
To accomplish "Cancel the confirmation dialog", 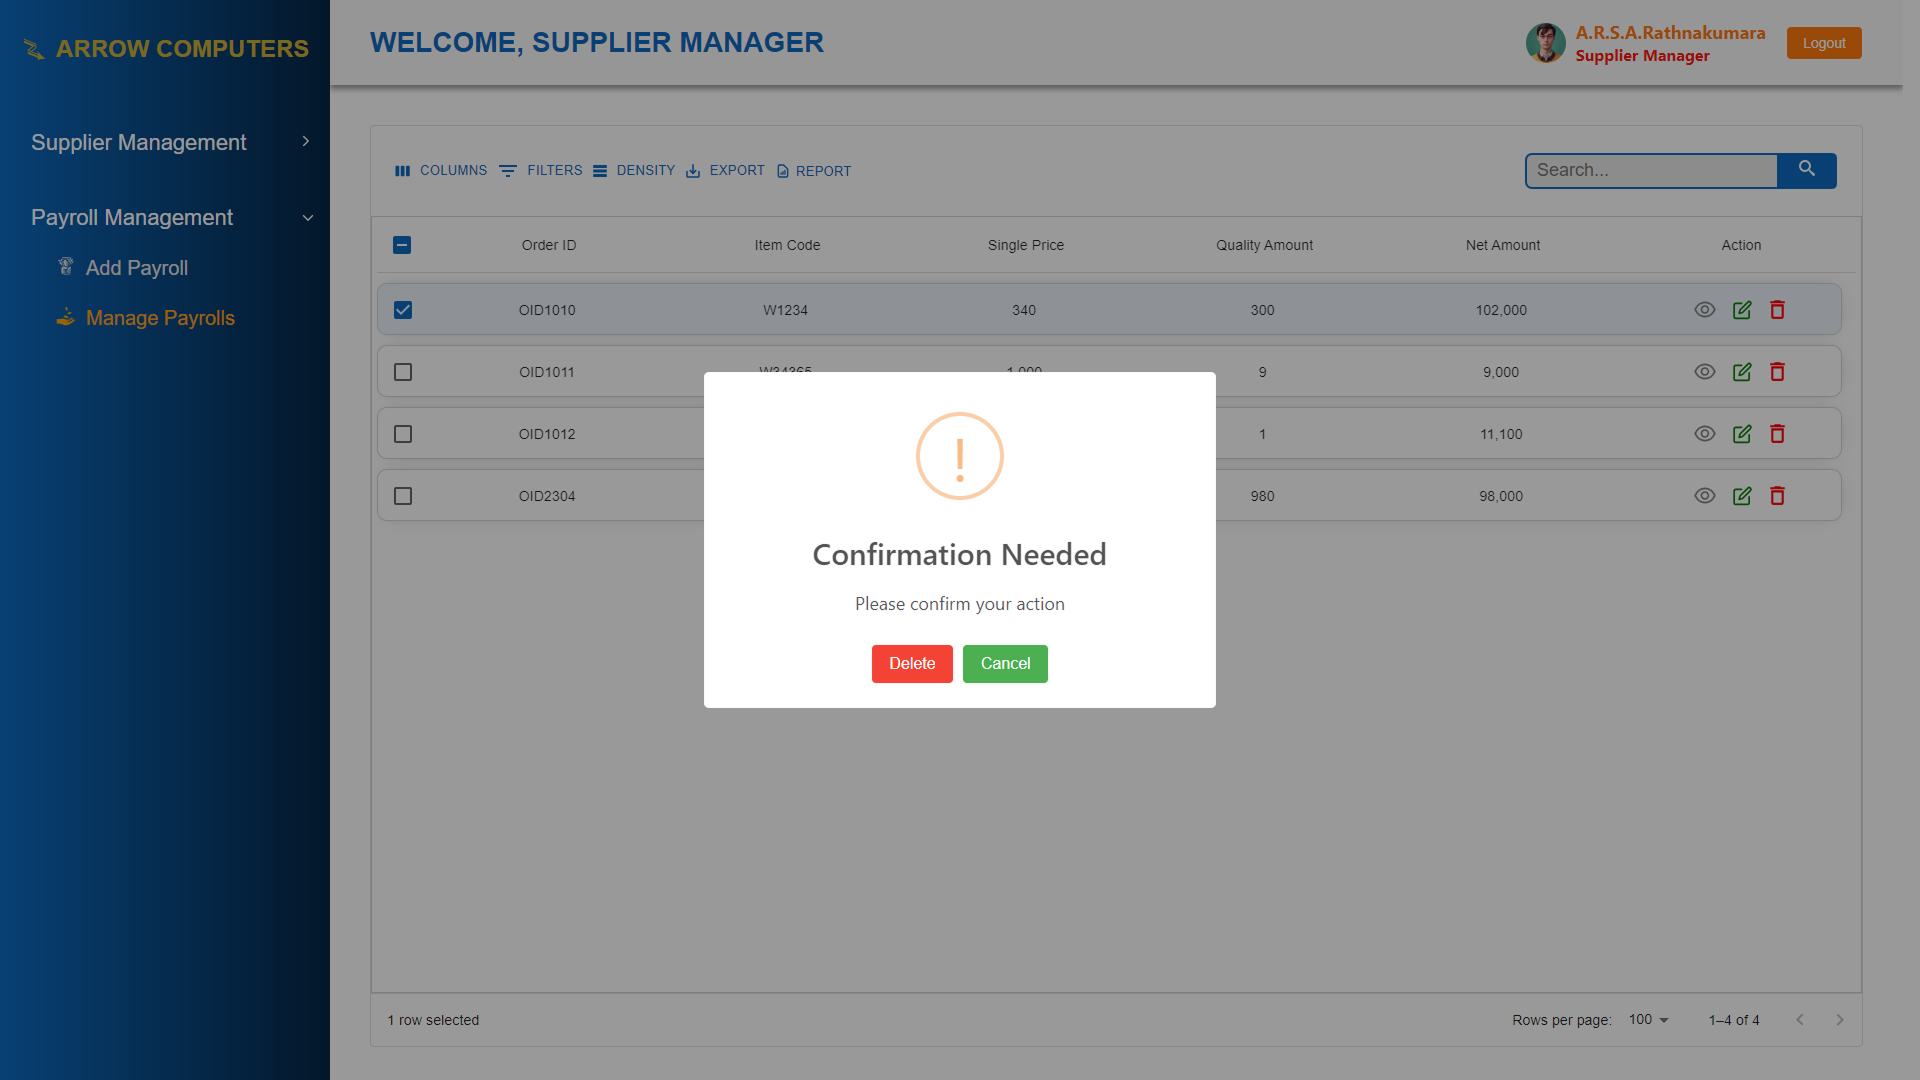I will [1004, 663].
